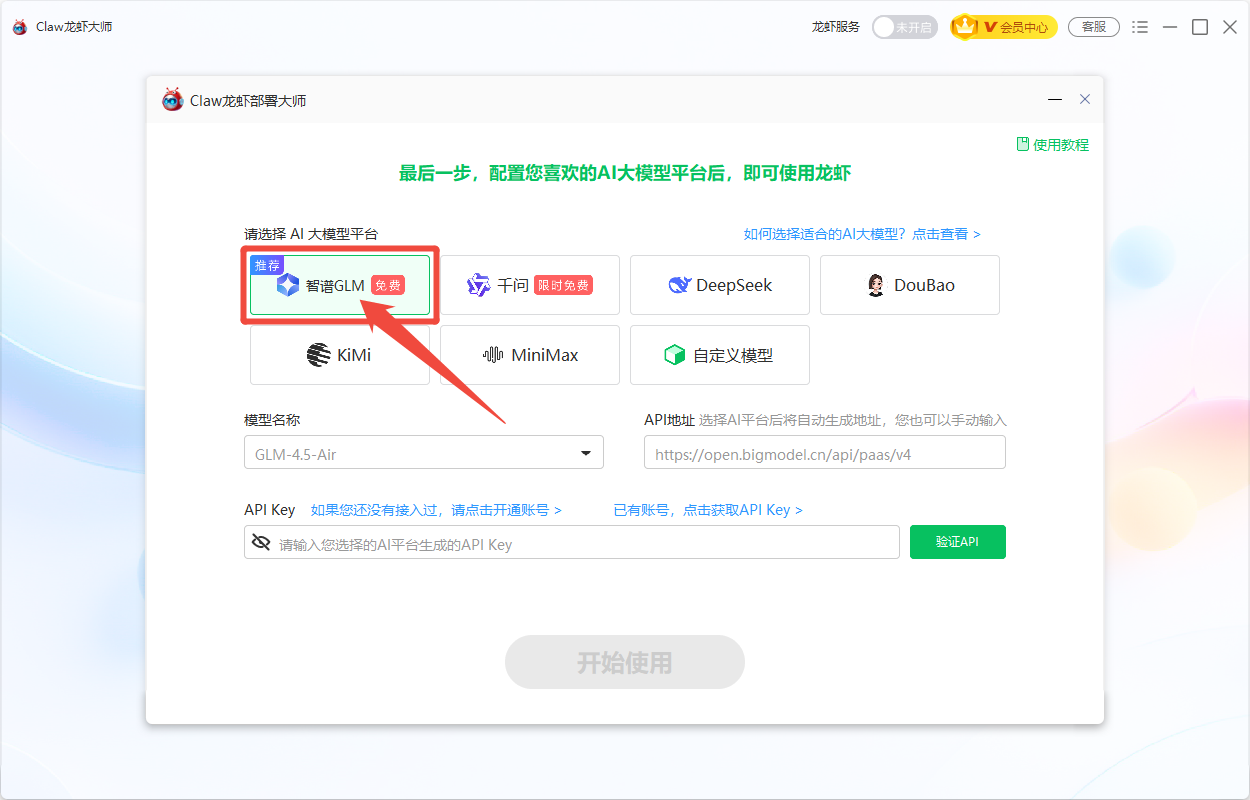Click the DeepSeek whale icon
Viewport: 1250px width, 800px height.
pos(680,285)
